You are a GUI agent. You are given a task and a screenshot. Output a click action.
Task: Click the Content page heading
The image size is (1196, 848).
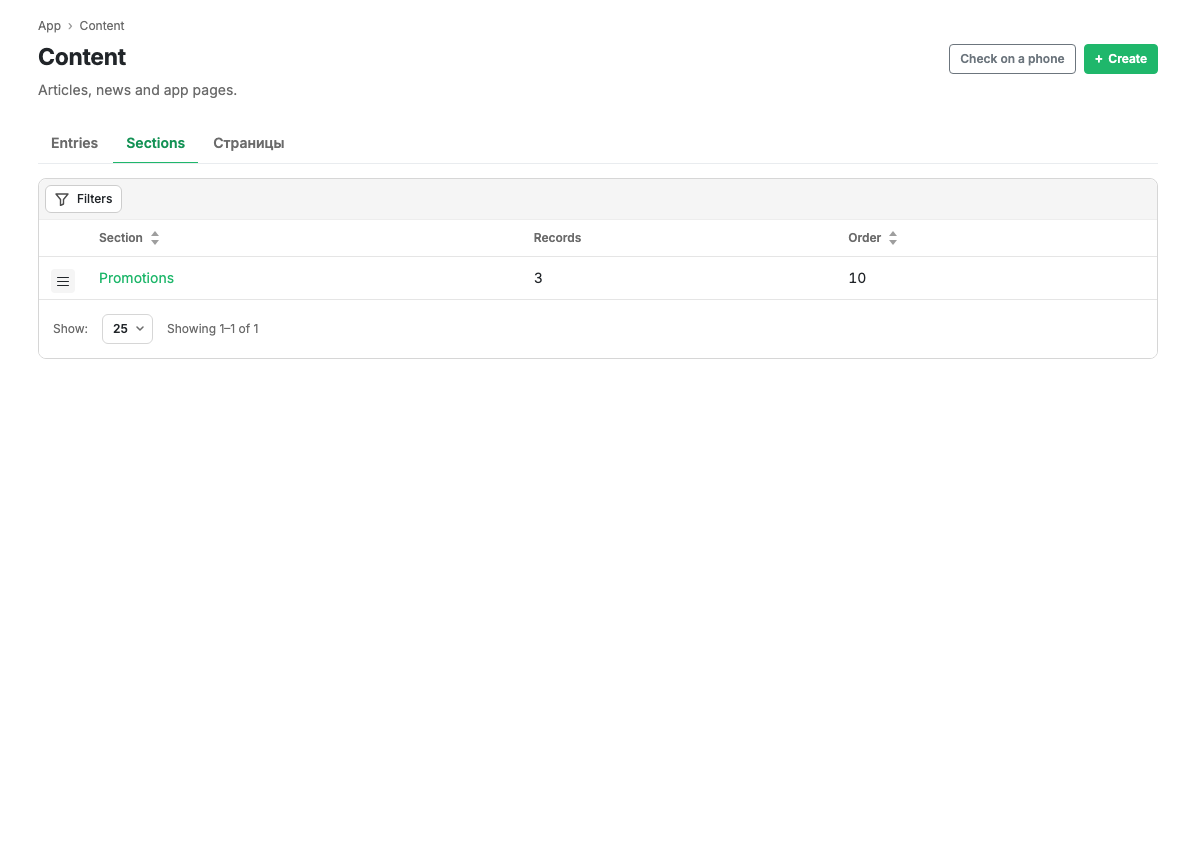(82, 57)
